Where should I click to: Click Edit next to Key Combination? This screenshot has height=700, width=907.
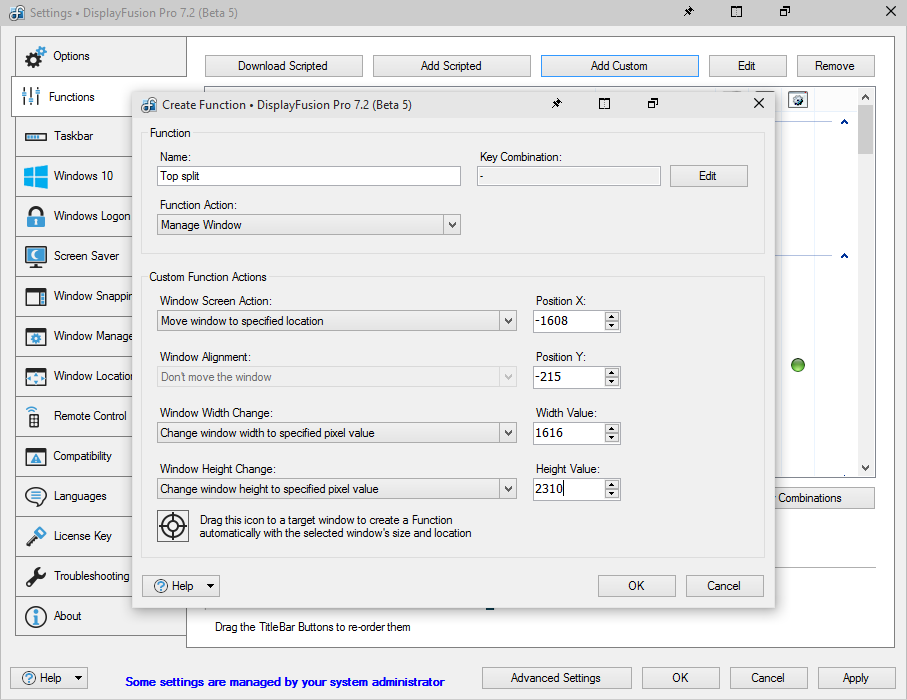[708, 176]
